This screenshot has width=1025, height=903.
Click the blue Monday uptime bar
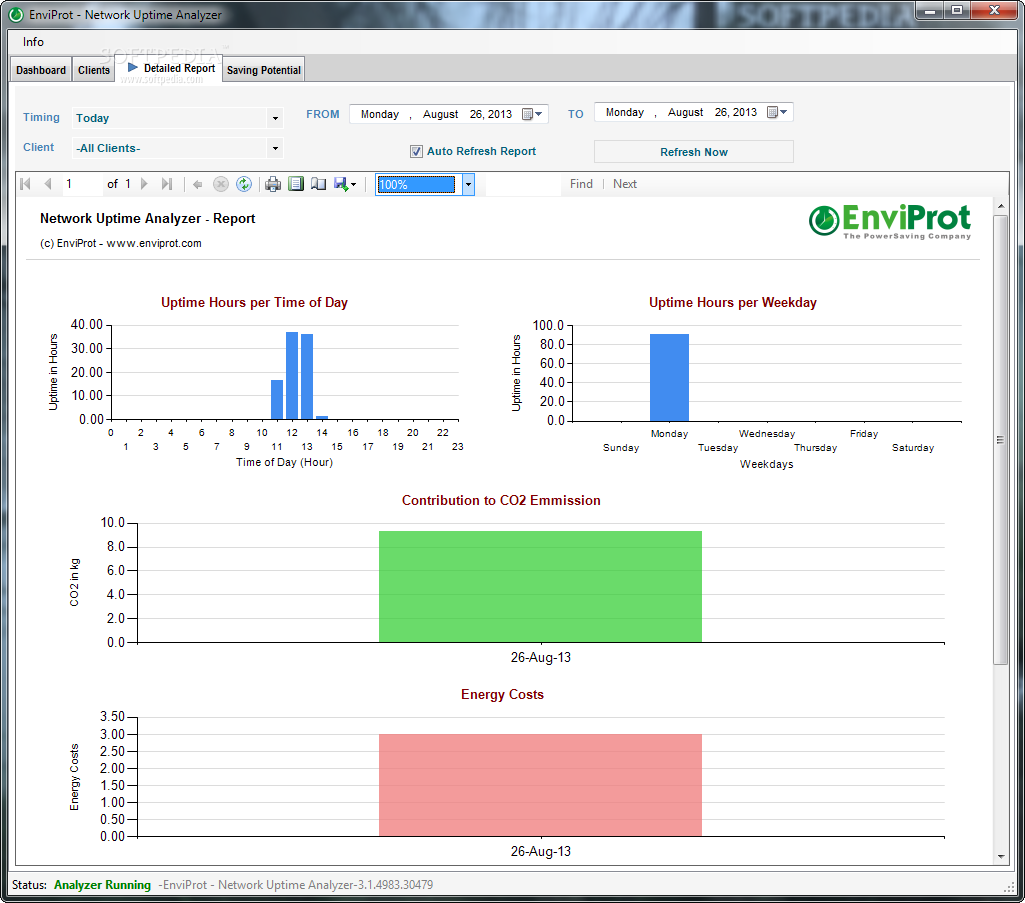click(669, 377)
